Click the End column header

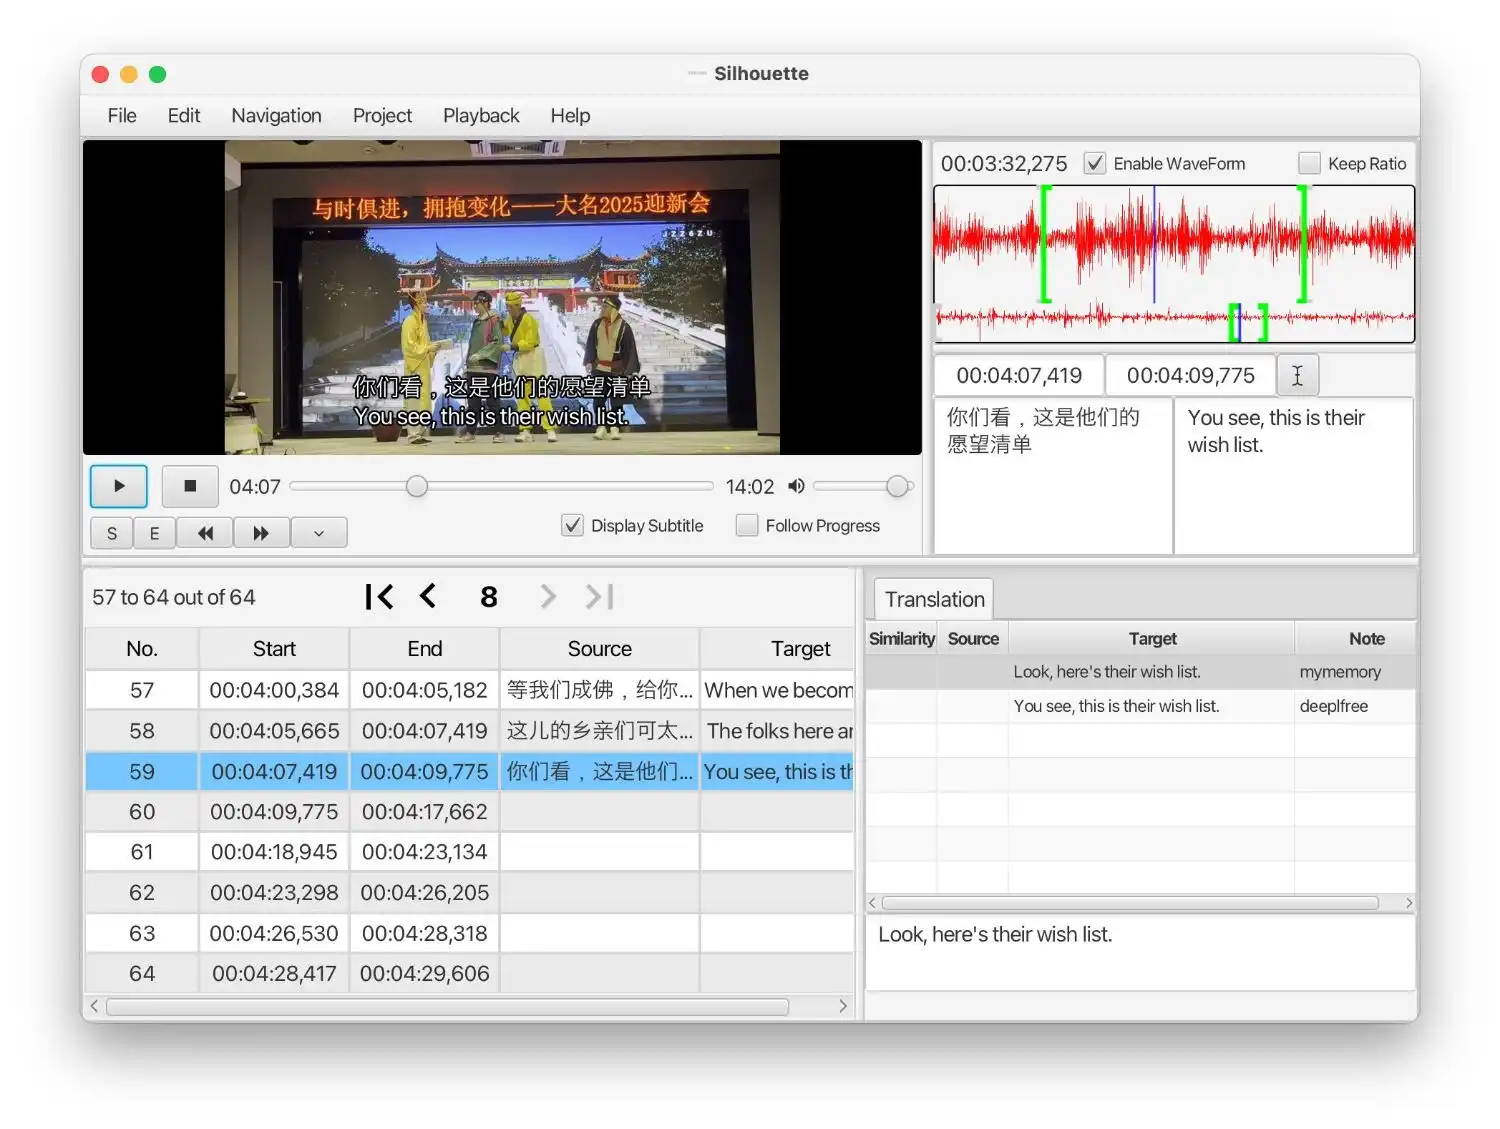[x=424, y=649]
